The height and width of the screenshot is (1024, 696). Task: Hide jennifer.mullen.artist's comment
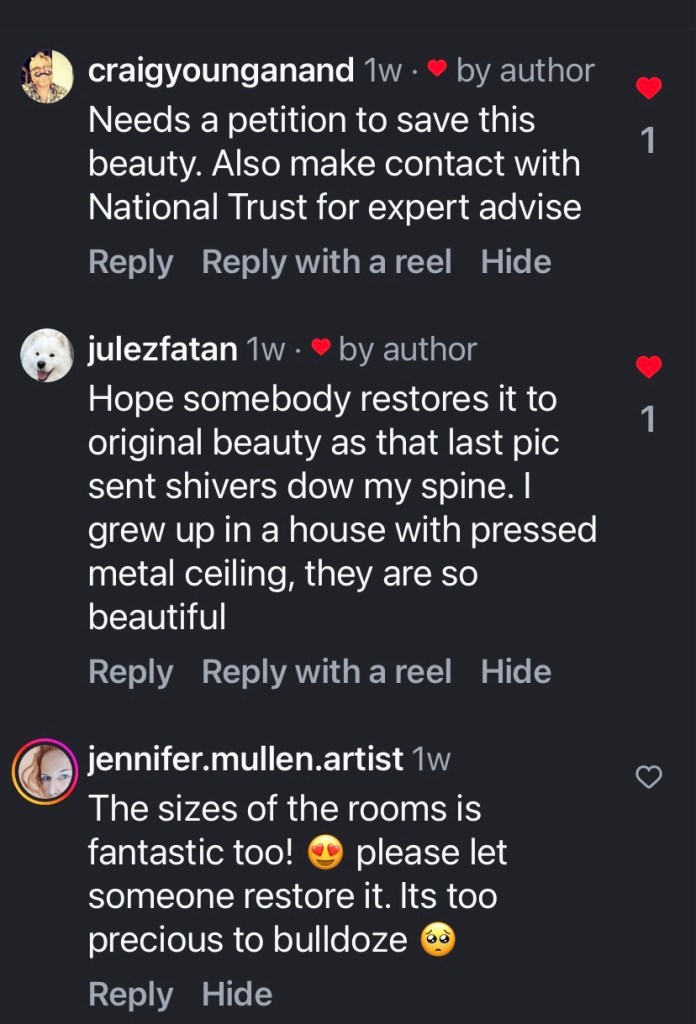(x=237, y=994)
